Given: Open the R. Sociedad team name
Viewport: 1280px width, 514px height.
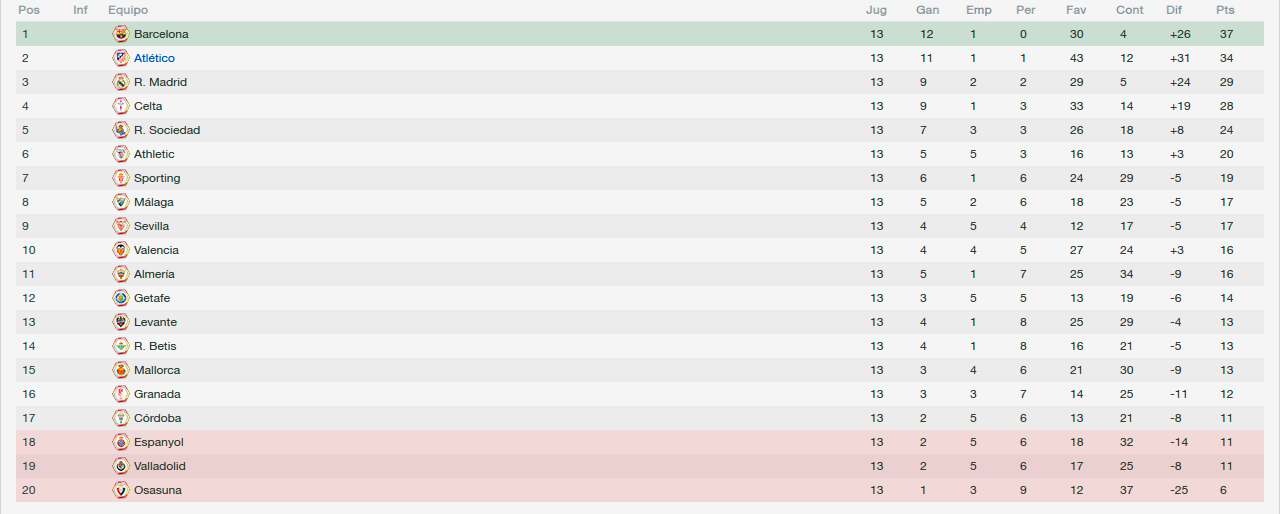Looking at the screenshot, I should (x=167, y=130).
